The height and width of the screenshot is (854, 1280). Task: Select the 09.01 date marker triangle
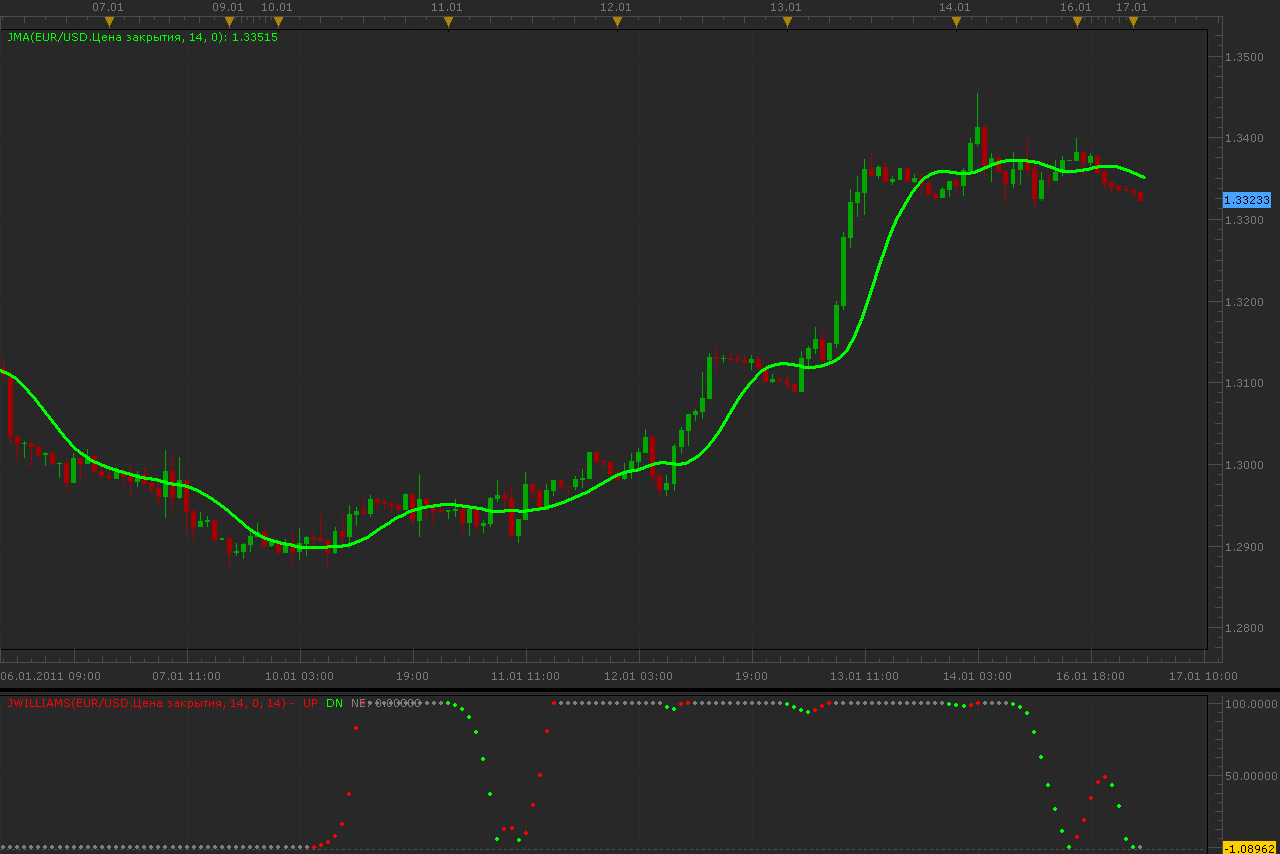[x=229, y=22]
